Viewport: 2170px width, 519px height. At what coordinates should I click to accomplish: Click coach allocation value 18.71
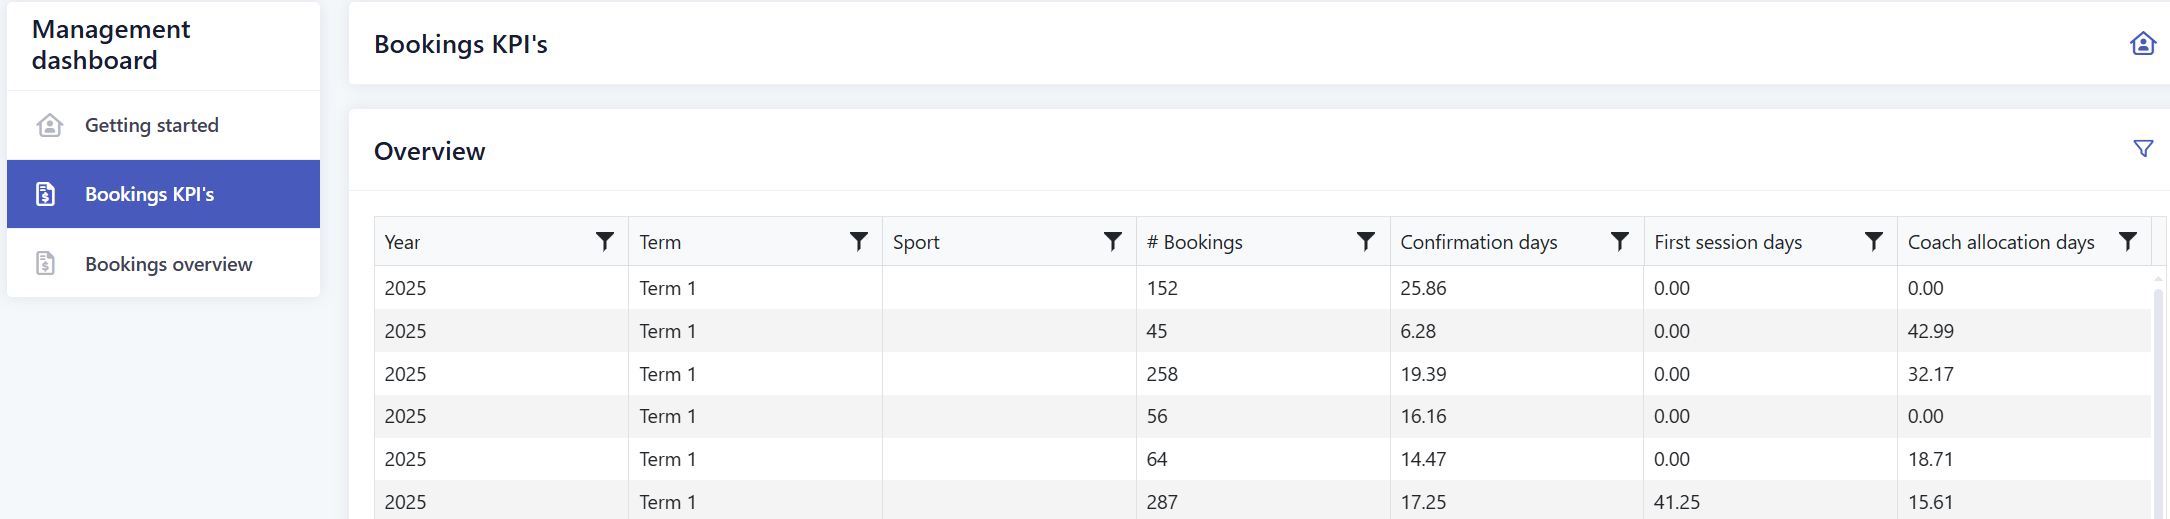pos(1931,459)
